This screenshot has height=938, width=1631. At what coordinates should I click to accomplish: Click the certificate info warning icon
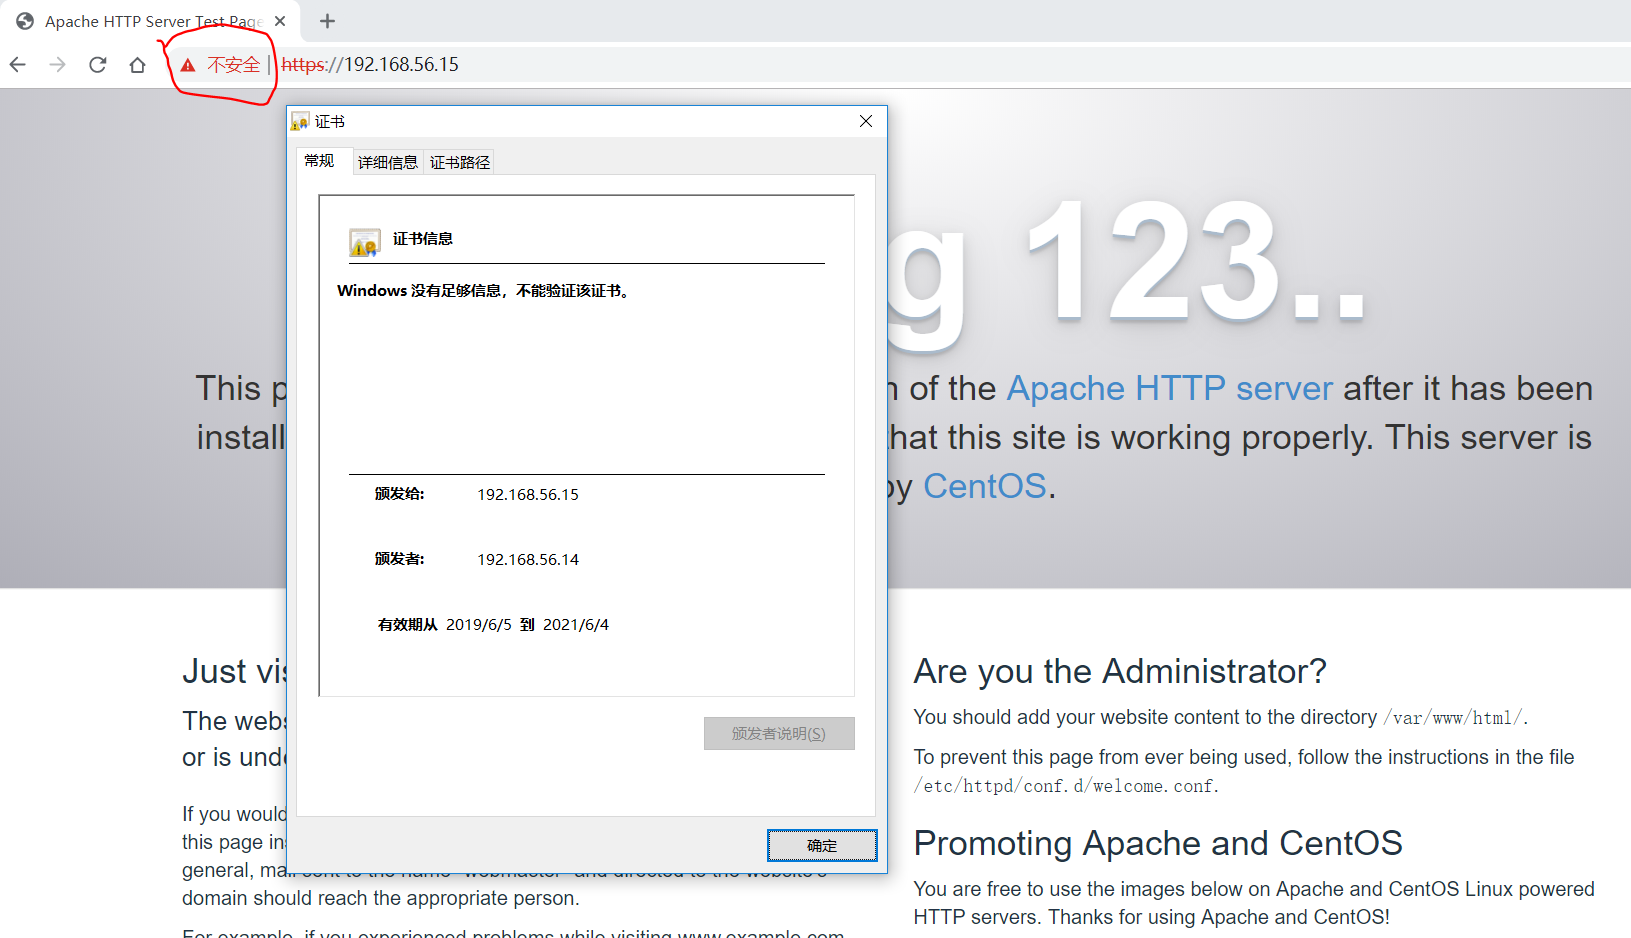[365, 242]
